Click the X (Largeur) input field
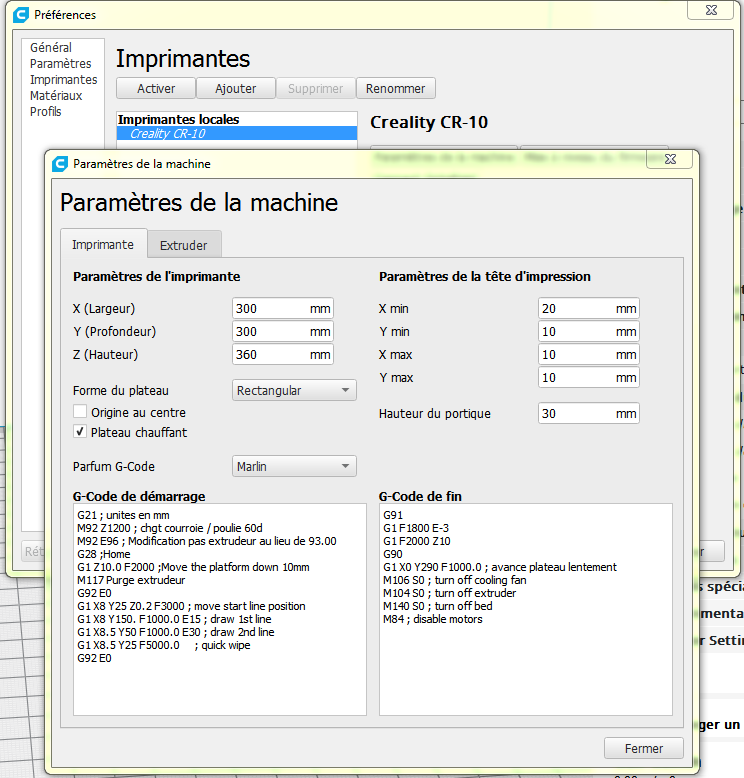The image size is (744, 778). pos(283,309)
